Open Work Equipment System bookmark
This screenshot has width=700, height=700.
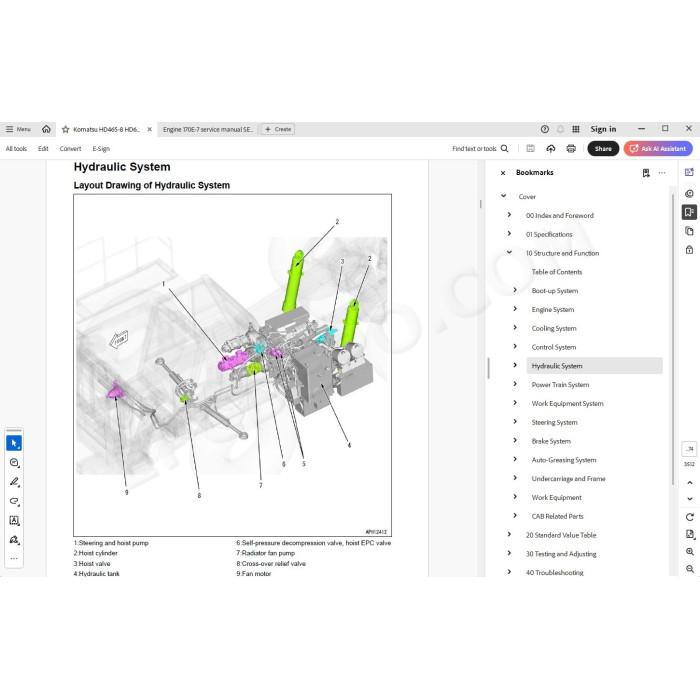tap(567, 403)
